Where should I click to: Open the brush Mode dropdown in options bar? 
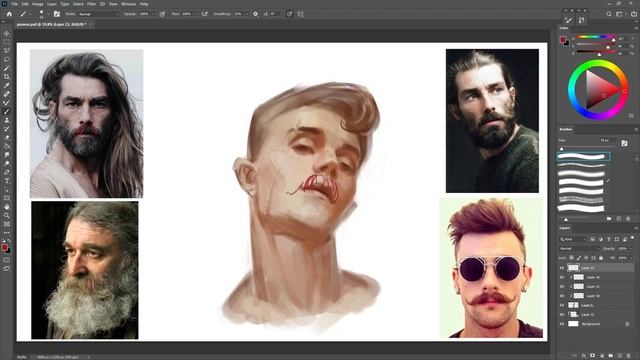98,14
